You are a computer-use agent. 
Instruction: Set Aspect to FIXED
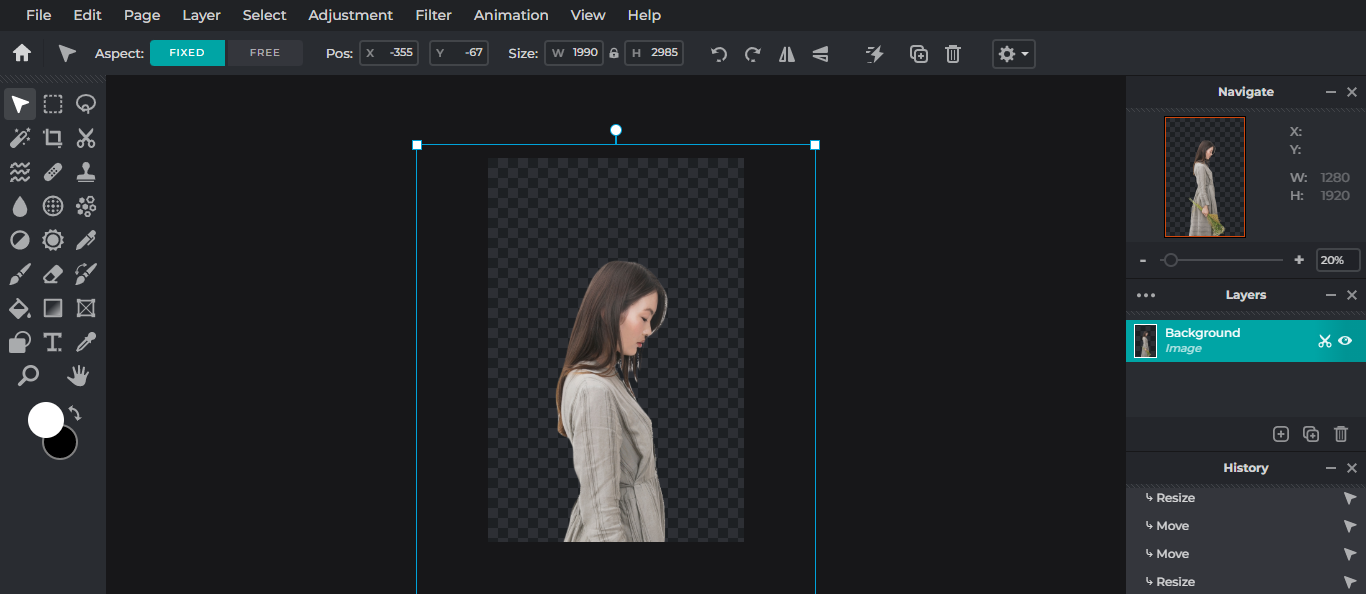pos(187,53)
